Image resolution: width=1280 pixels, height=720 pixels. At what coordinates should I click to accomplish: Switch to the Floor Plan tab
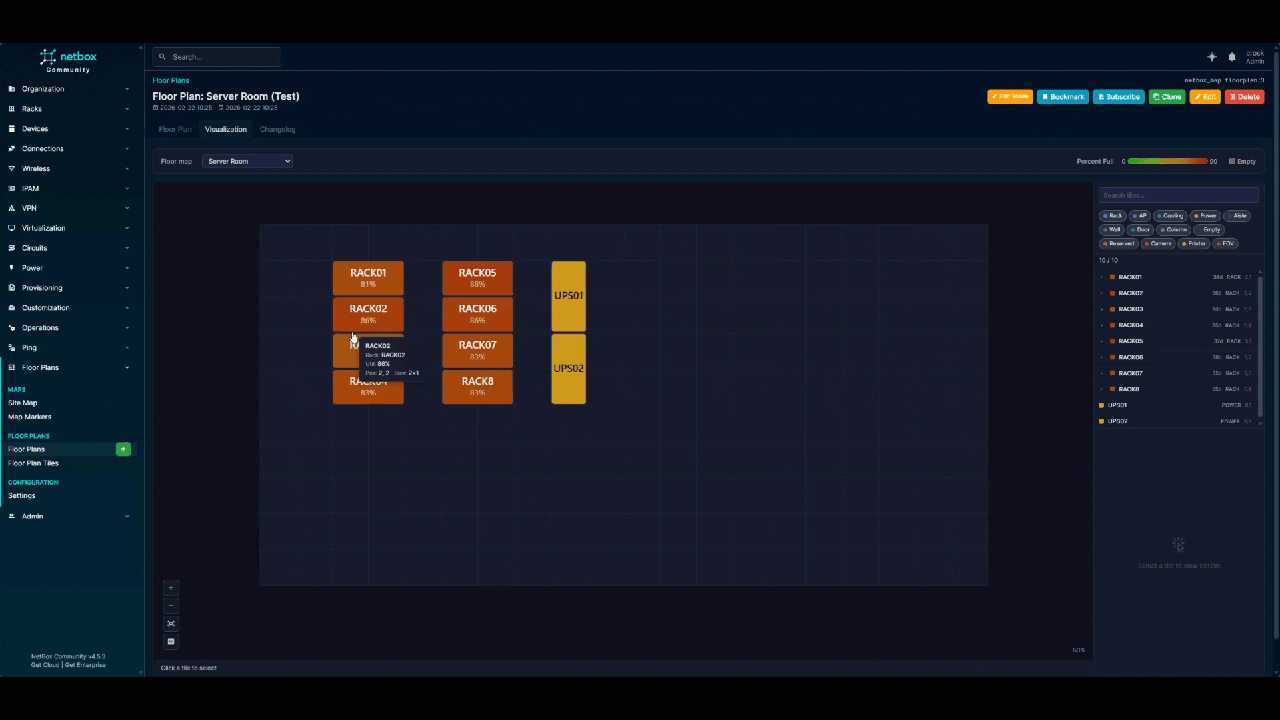(175, 129)
